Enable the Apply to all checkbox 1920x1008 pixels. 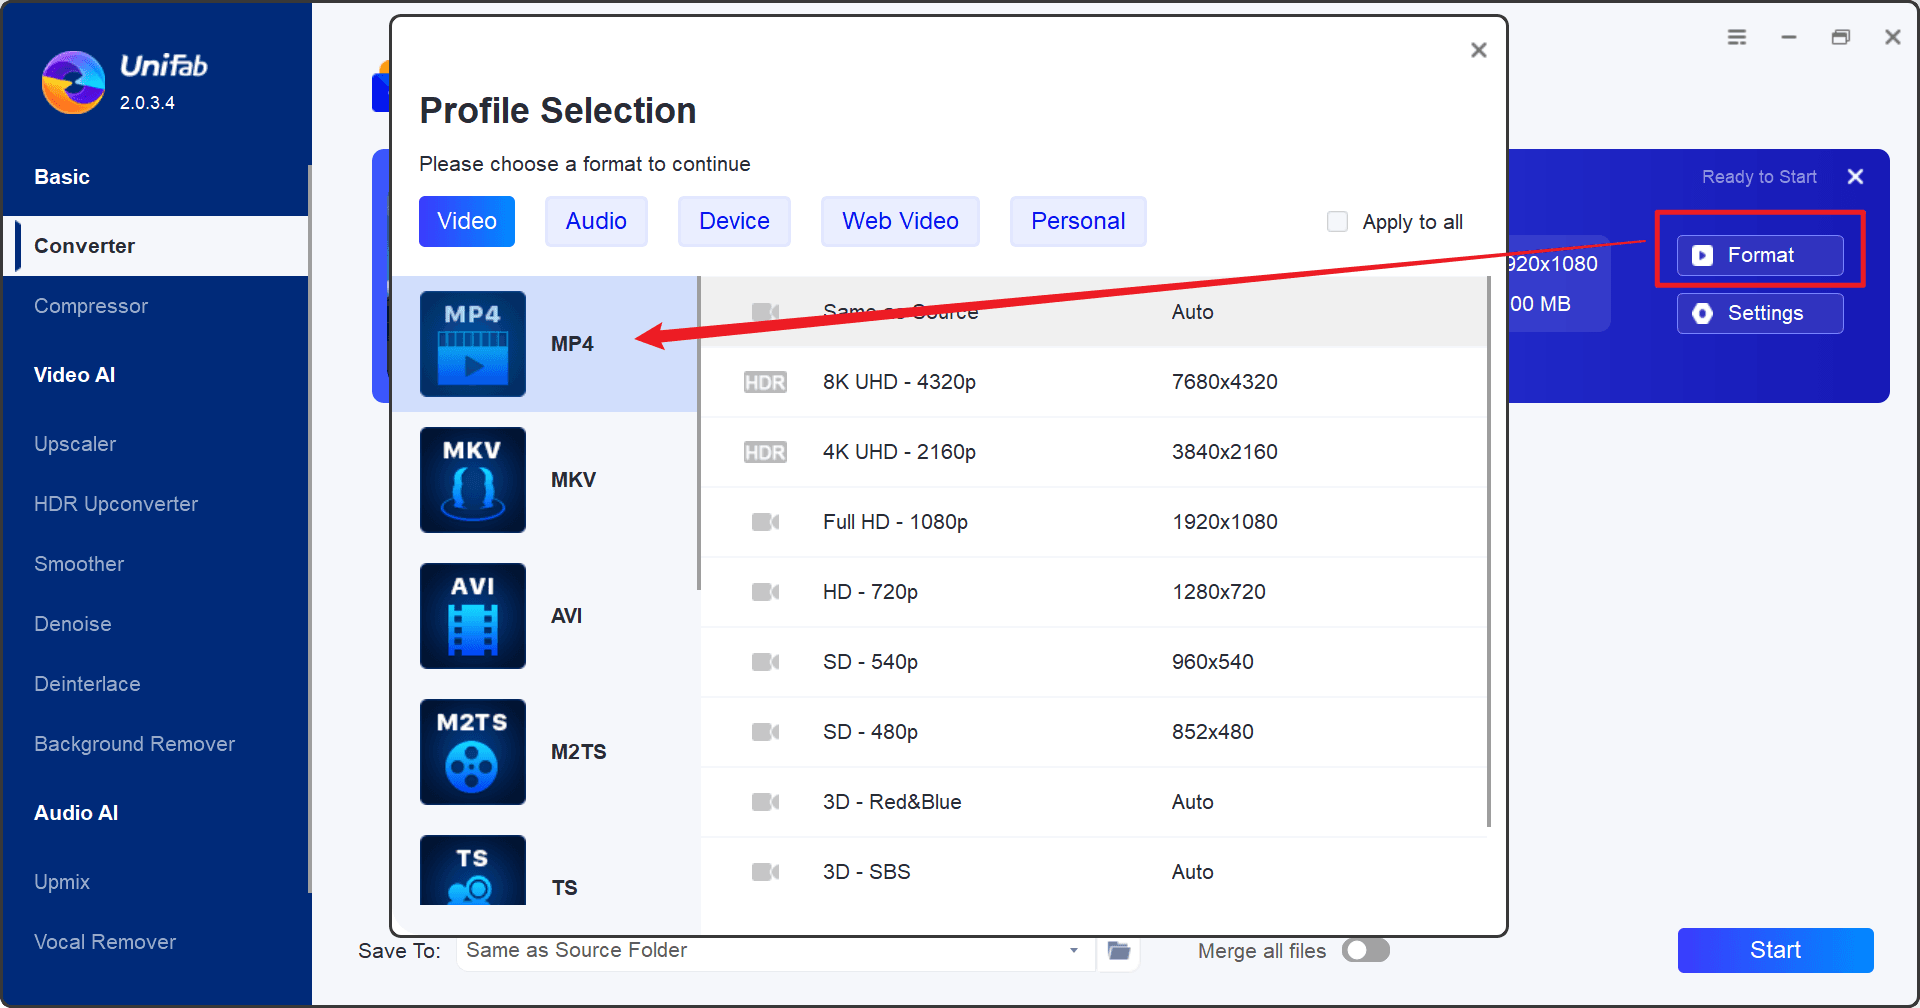click(1337, 222)
